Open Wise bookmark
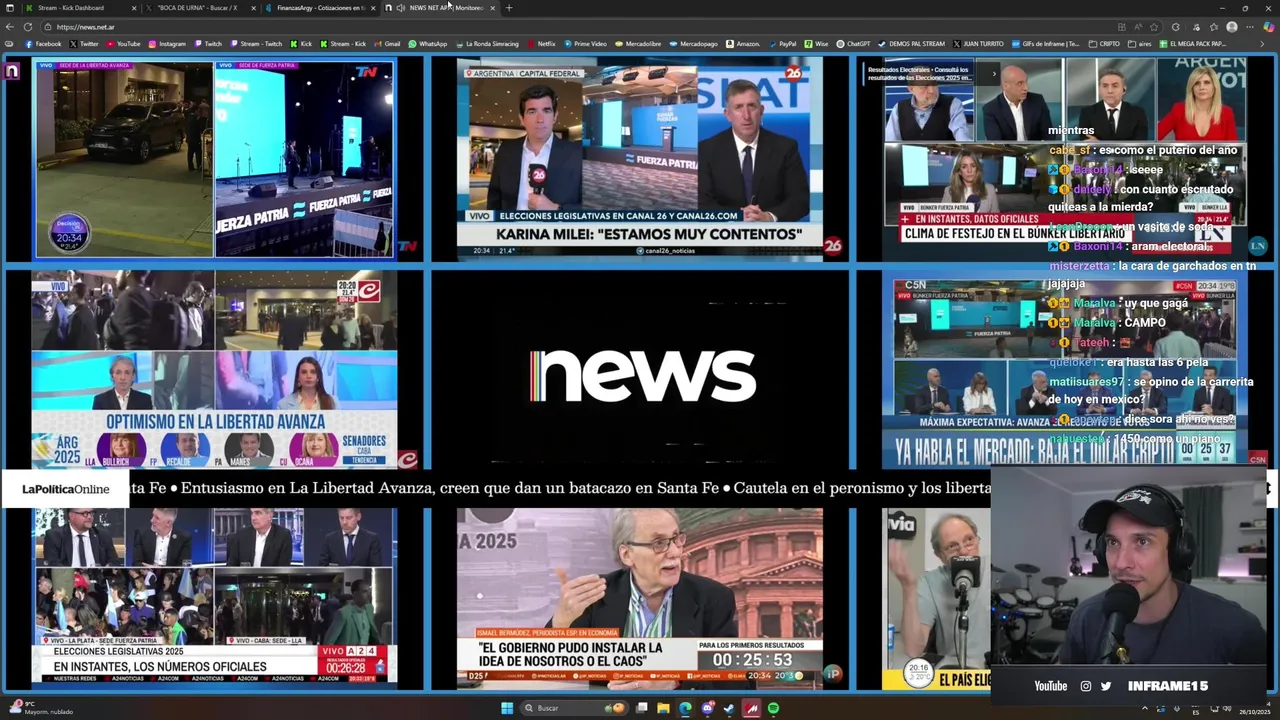1280x720 pixels. (816, 44)
